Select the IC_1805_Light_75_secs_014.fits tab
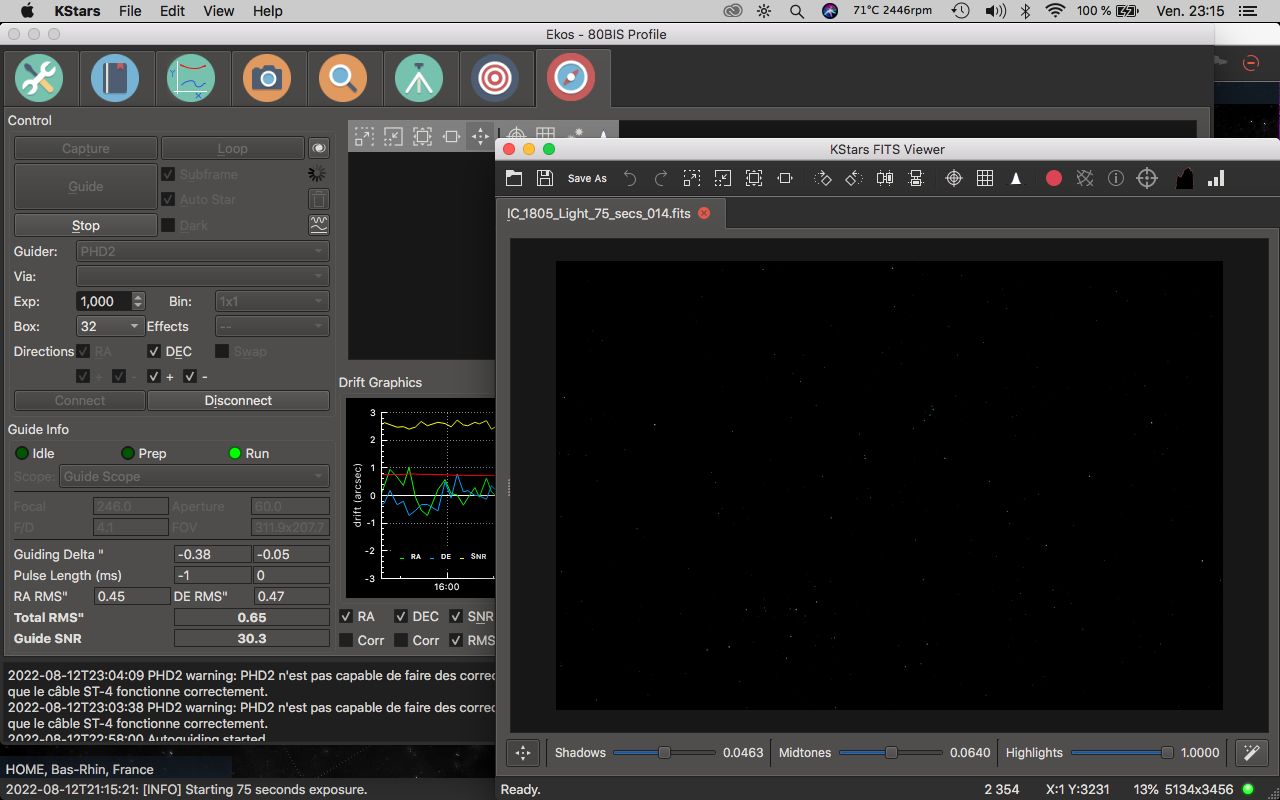Screen dimensions: 1280x800 pos(598,214)
